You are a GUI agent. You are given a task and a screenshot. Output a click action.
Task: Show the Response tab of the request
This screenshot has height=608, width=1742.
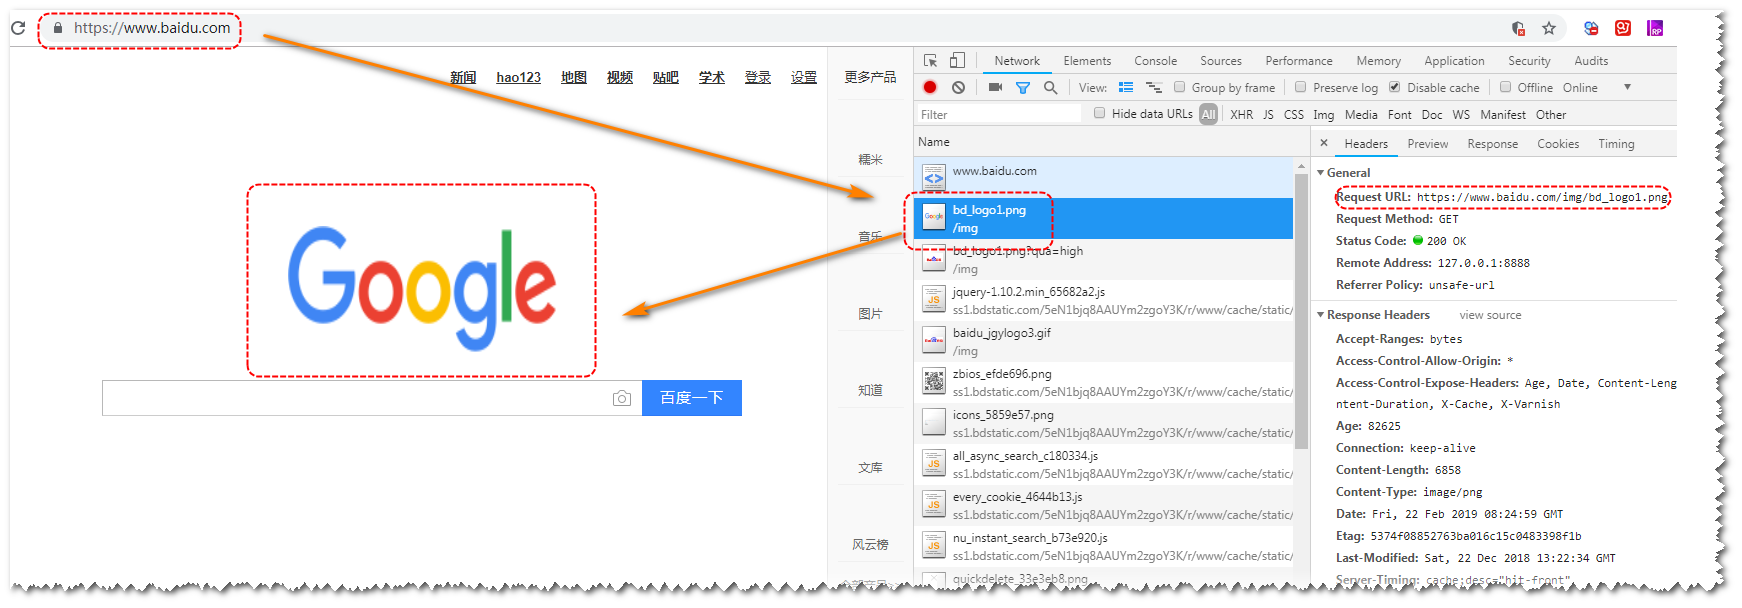[1492, 144]
